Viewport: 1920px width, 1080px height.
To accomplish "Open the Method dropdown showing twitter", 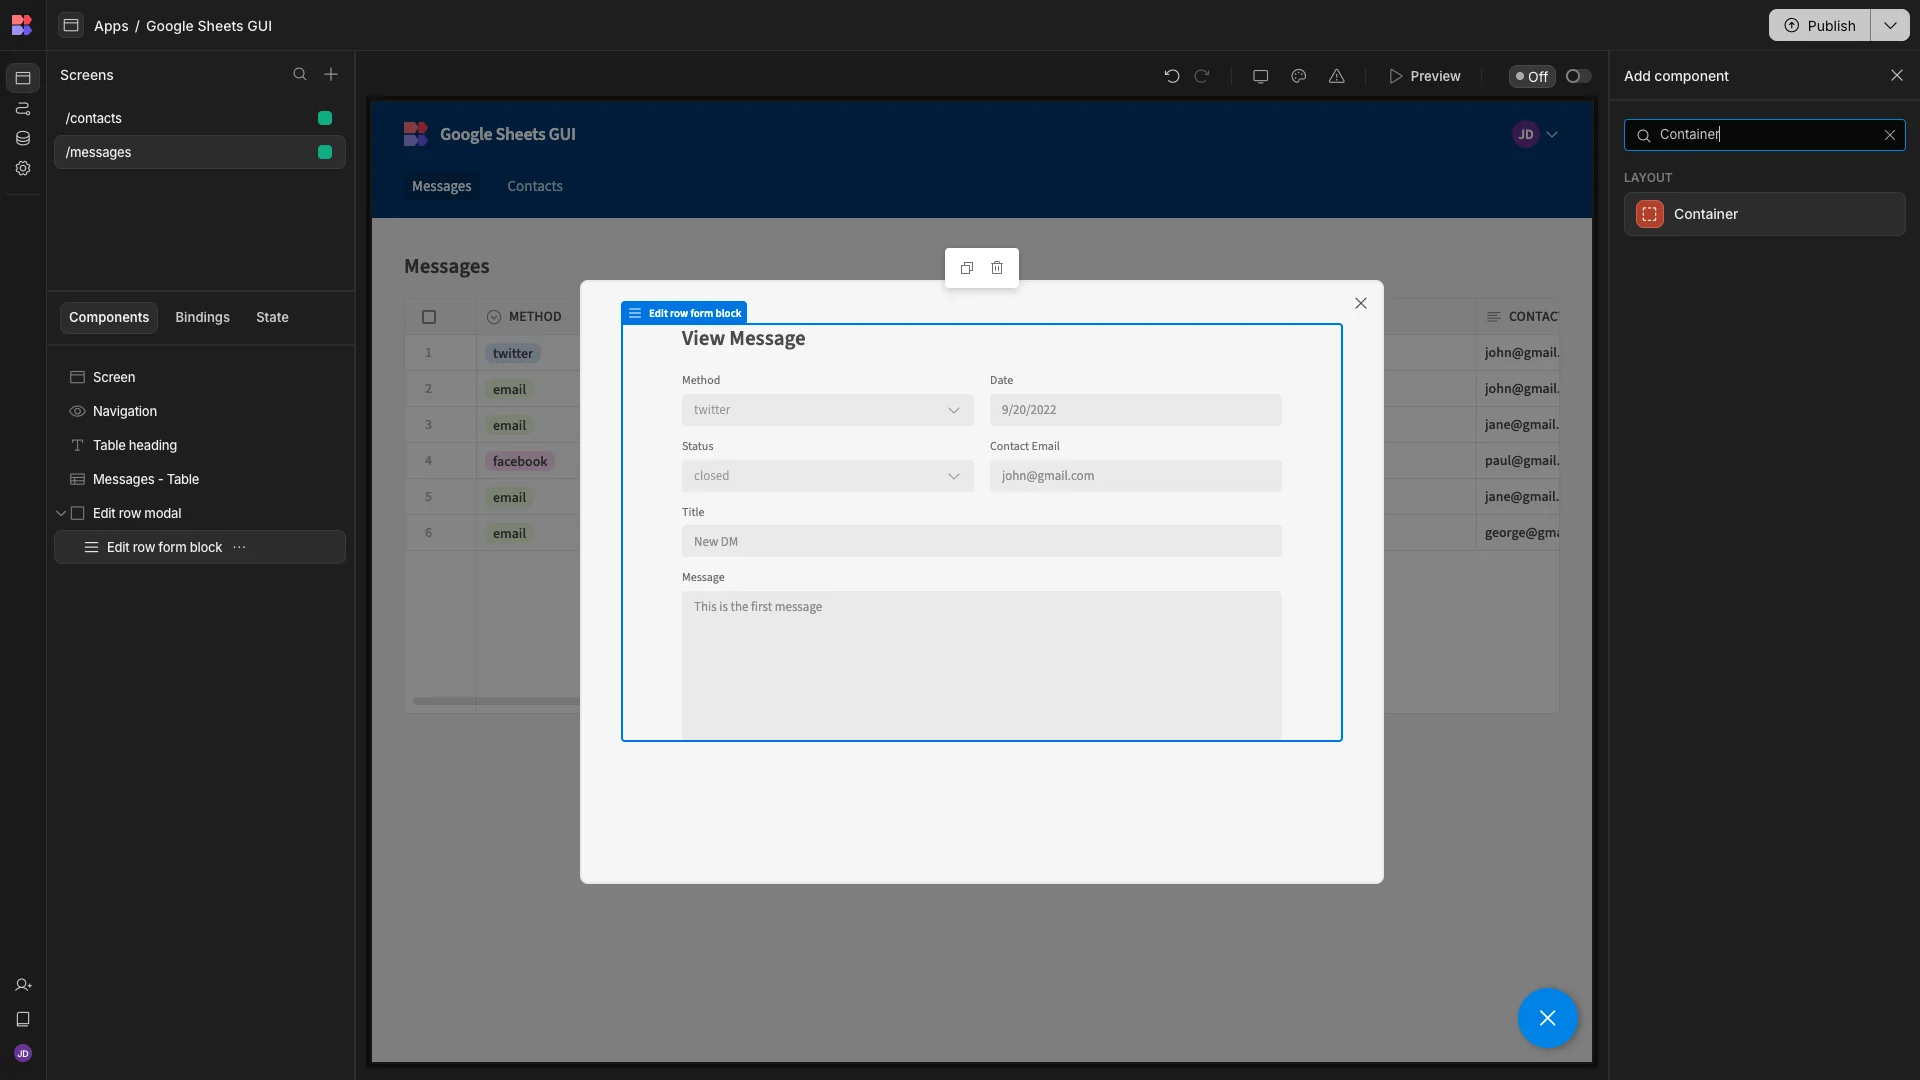I will [827, 410].
